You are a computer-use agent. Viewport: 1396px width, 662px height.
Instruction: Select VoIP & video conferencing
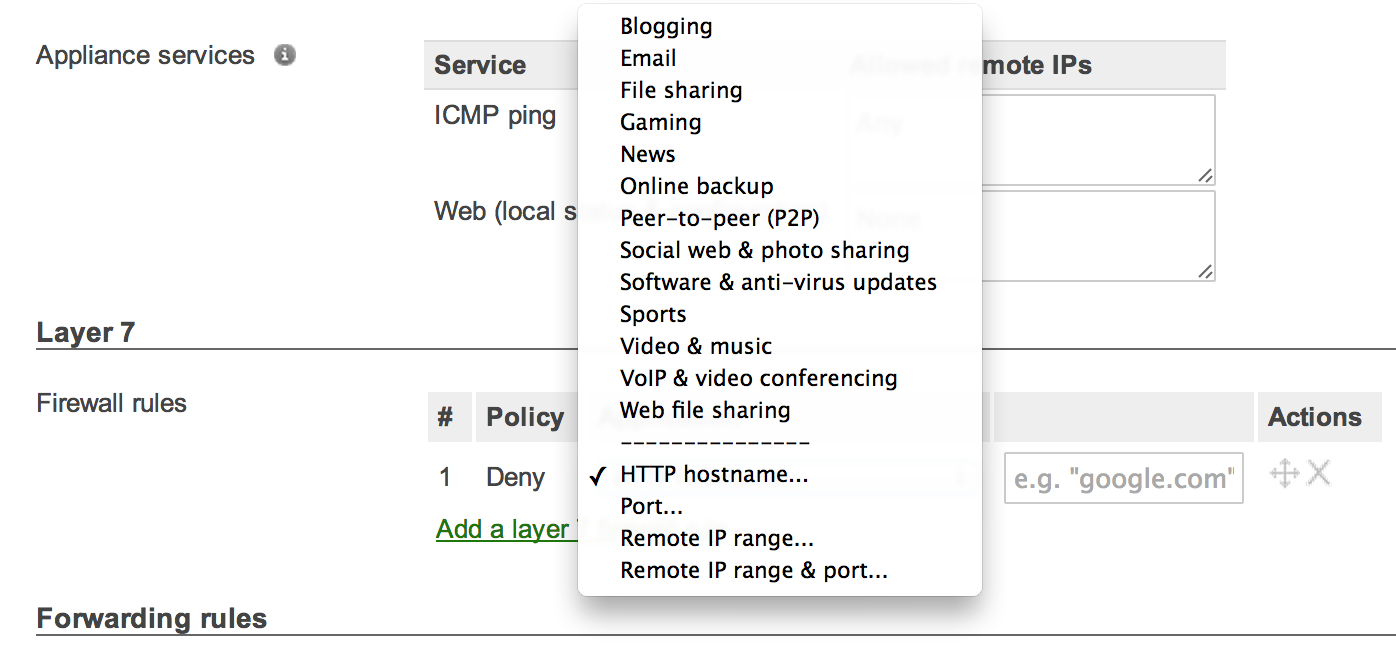758,378
